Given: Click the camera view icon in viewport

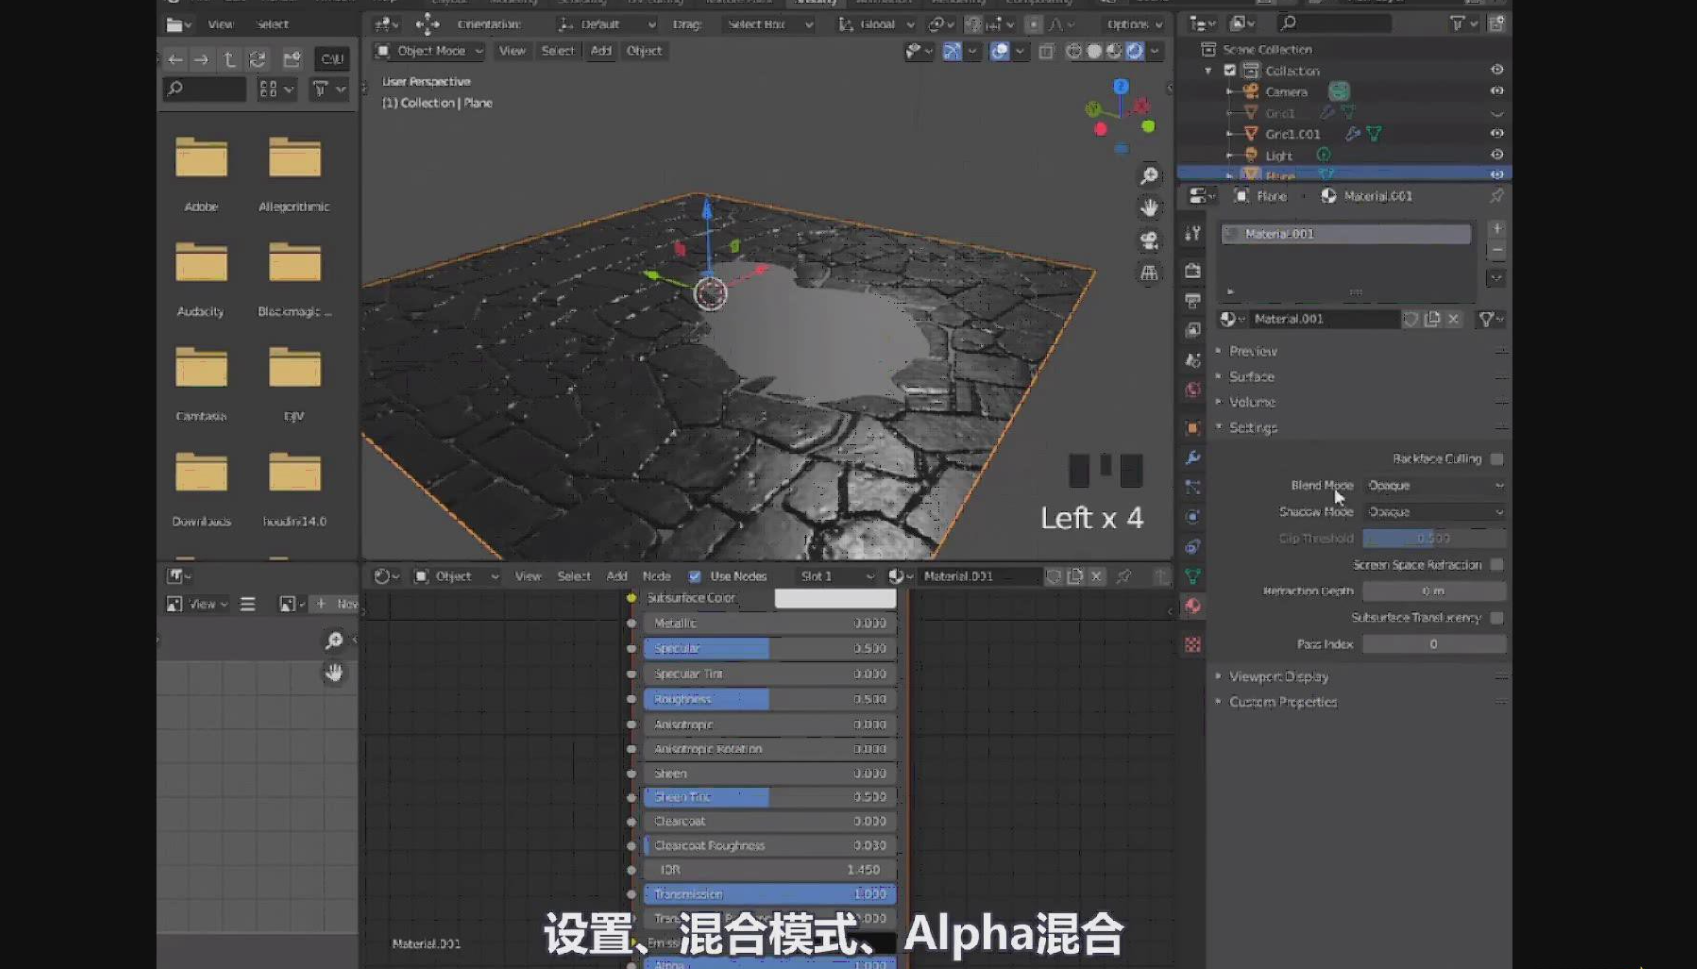Looking at the screenshot, I should coord(1149,241).
